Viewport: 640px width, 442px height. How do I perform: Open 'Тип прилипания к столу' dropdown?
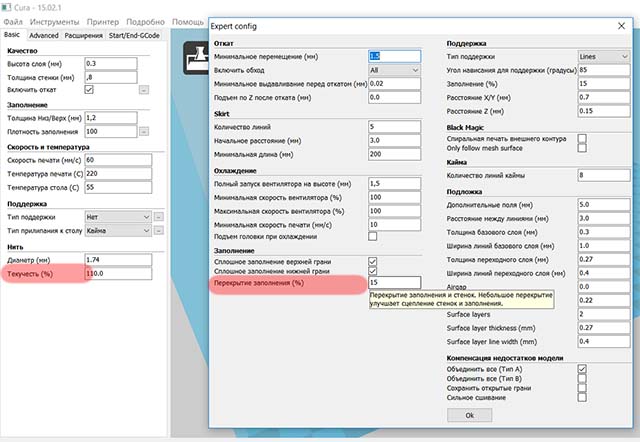tap(116, 230)
